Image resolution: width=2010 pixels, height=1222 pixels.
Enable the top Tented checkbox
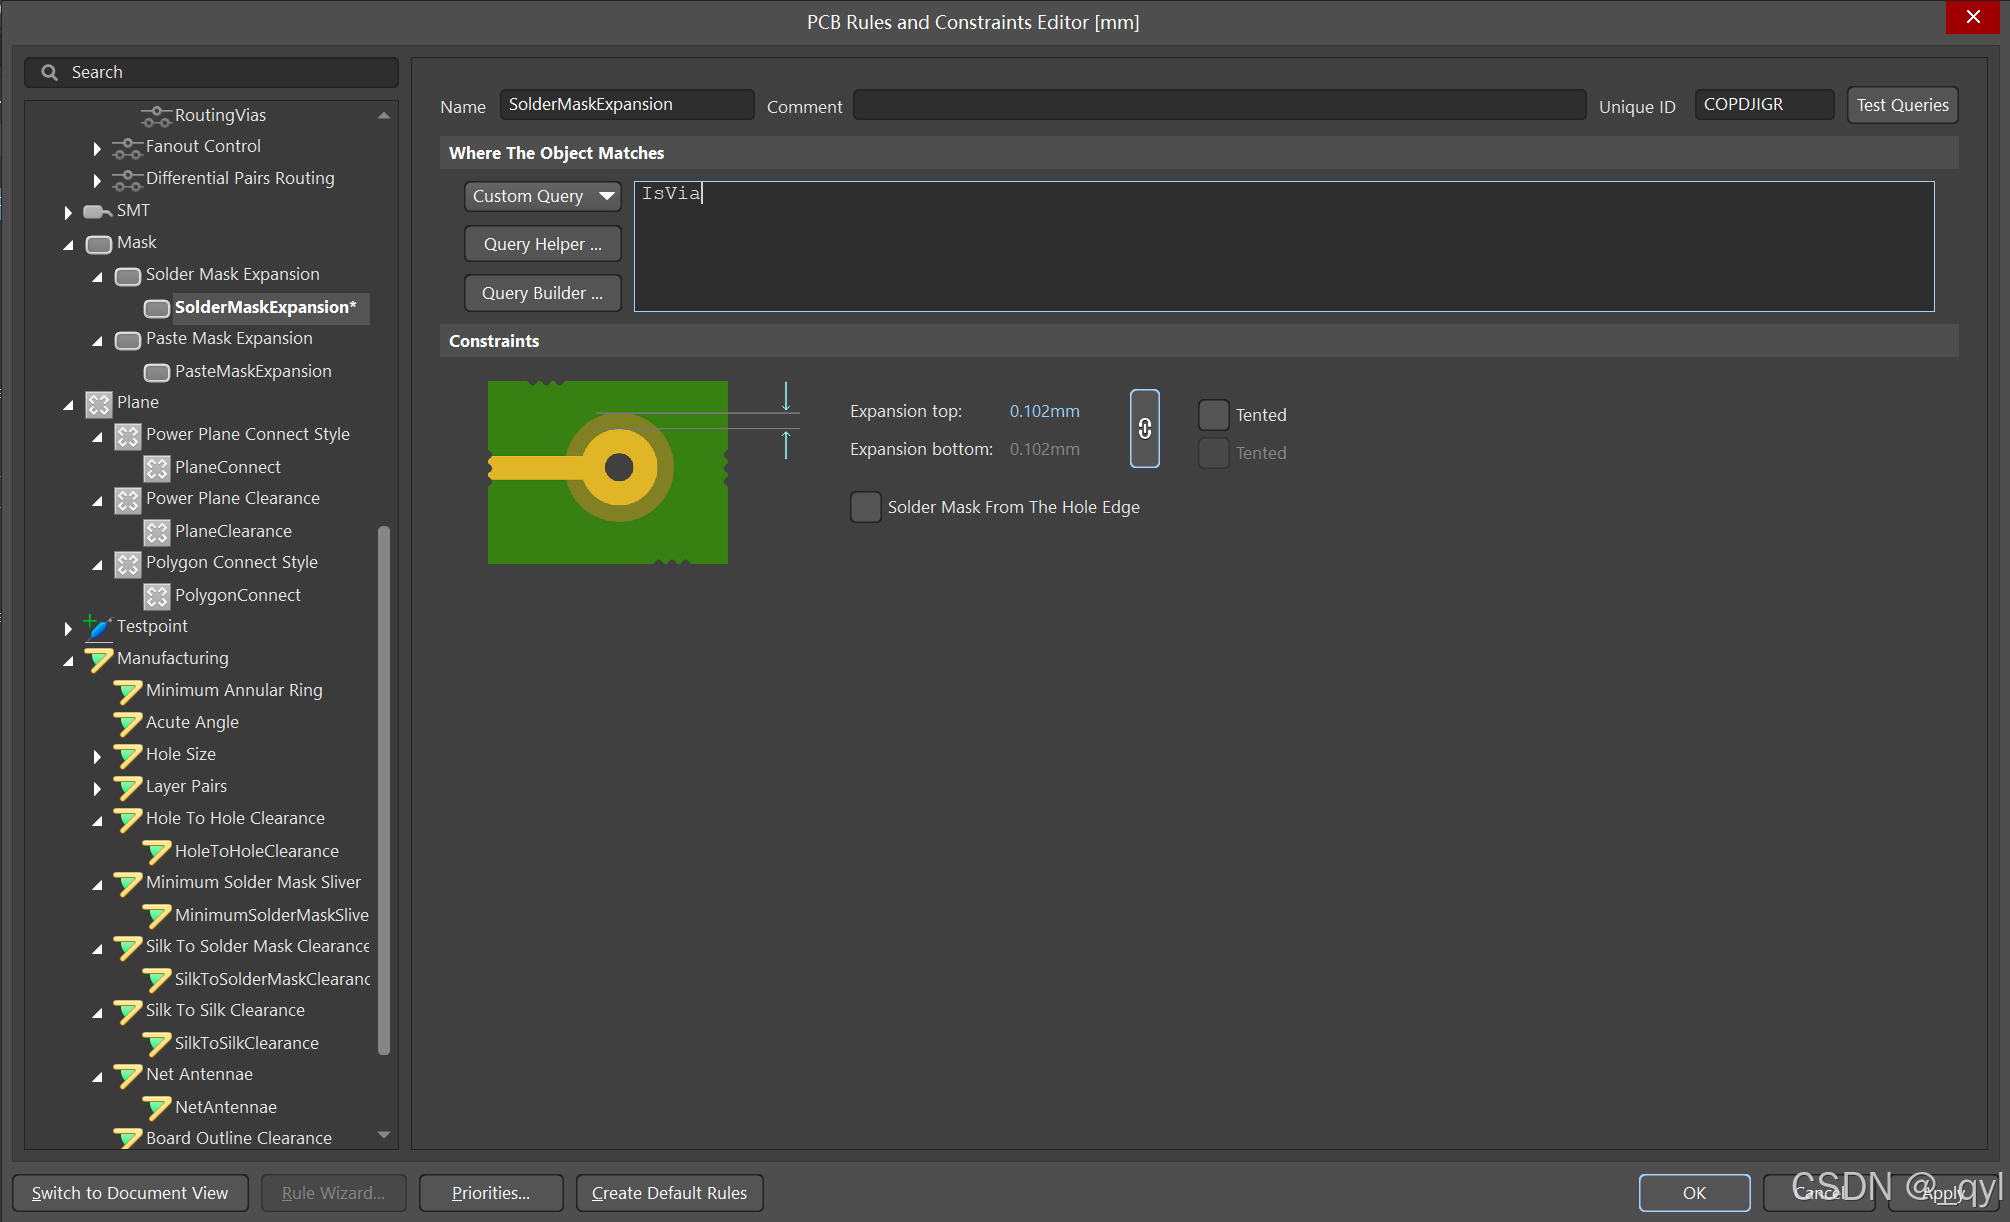coord(1213,414)
